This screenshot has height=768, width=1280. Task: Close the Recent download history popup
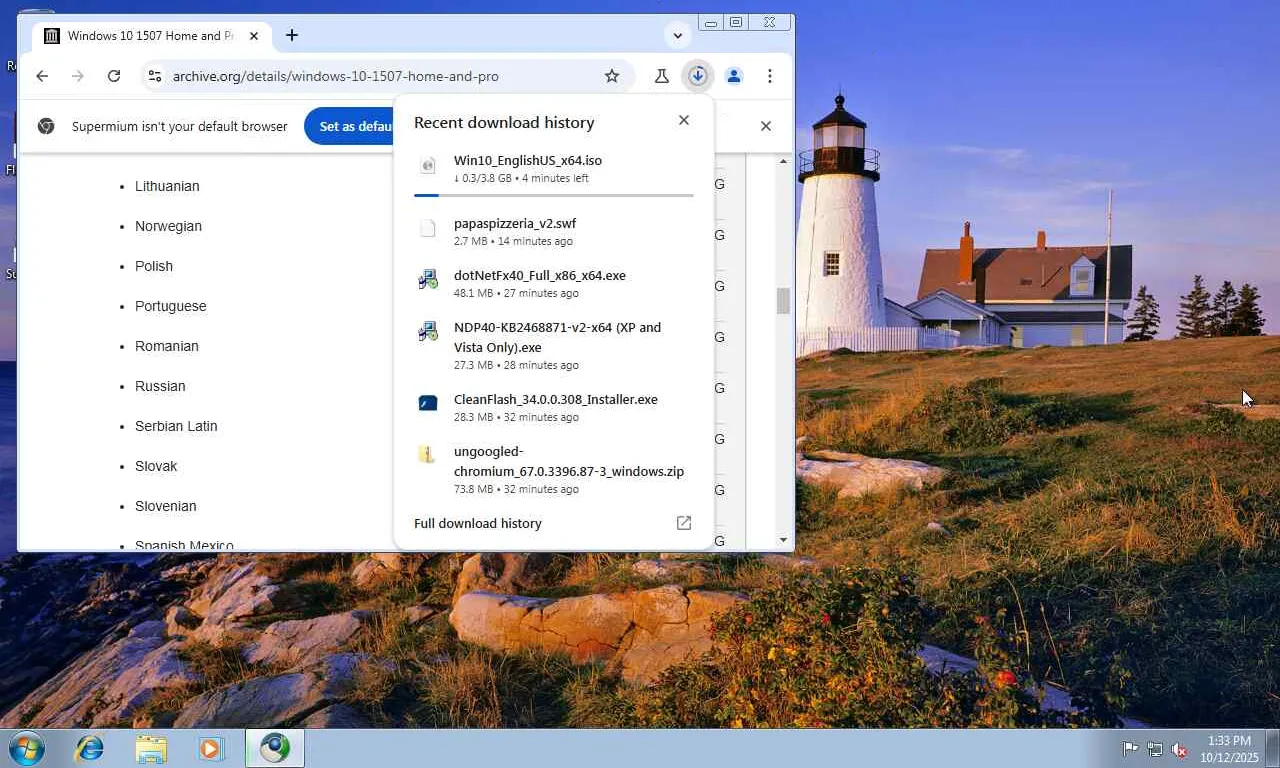[x=684, y=120]
